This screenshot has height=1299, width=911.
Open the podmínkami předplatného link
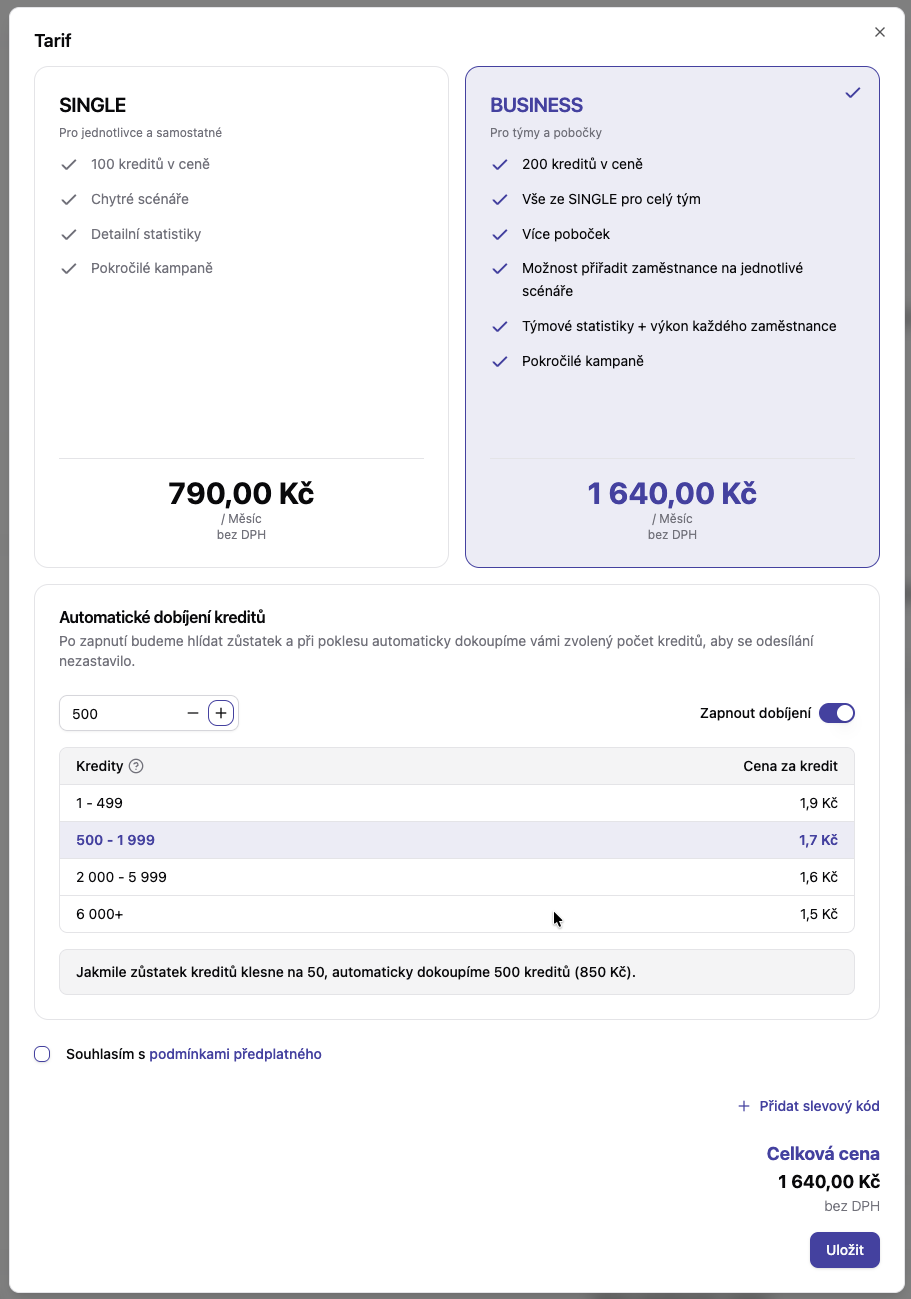pos(234,1054)
